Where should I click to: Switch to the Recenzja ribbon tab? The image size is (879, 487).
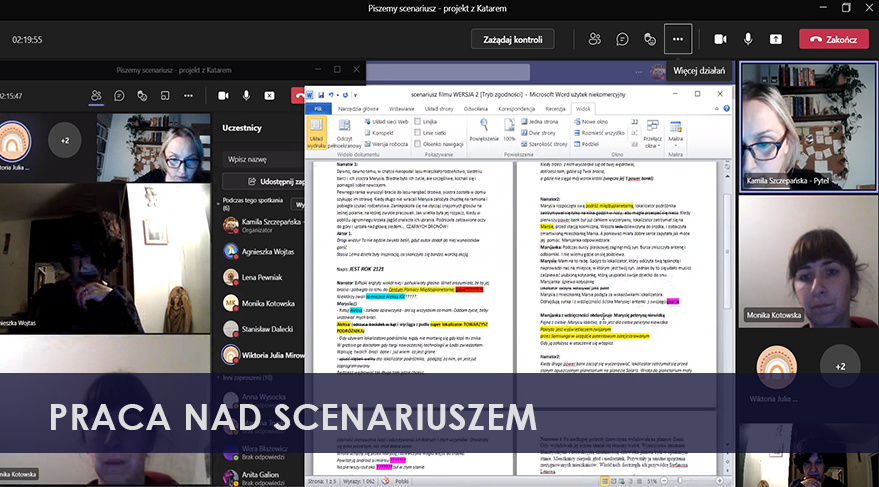pos(555,107)
